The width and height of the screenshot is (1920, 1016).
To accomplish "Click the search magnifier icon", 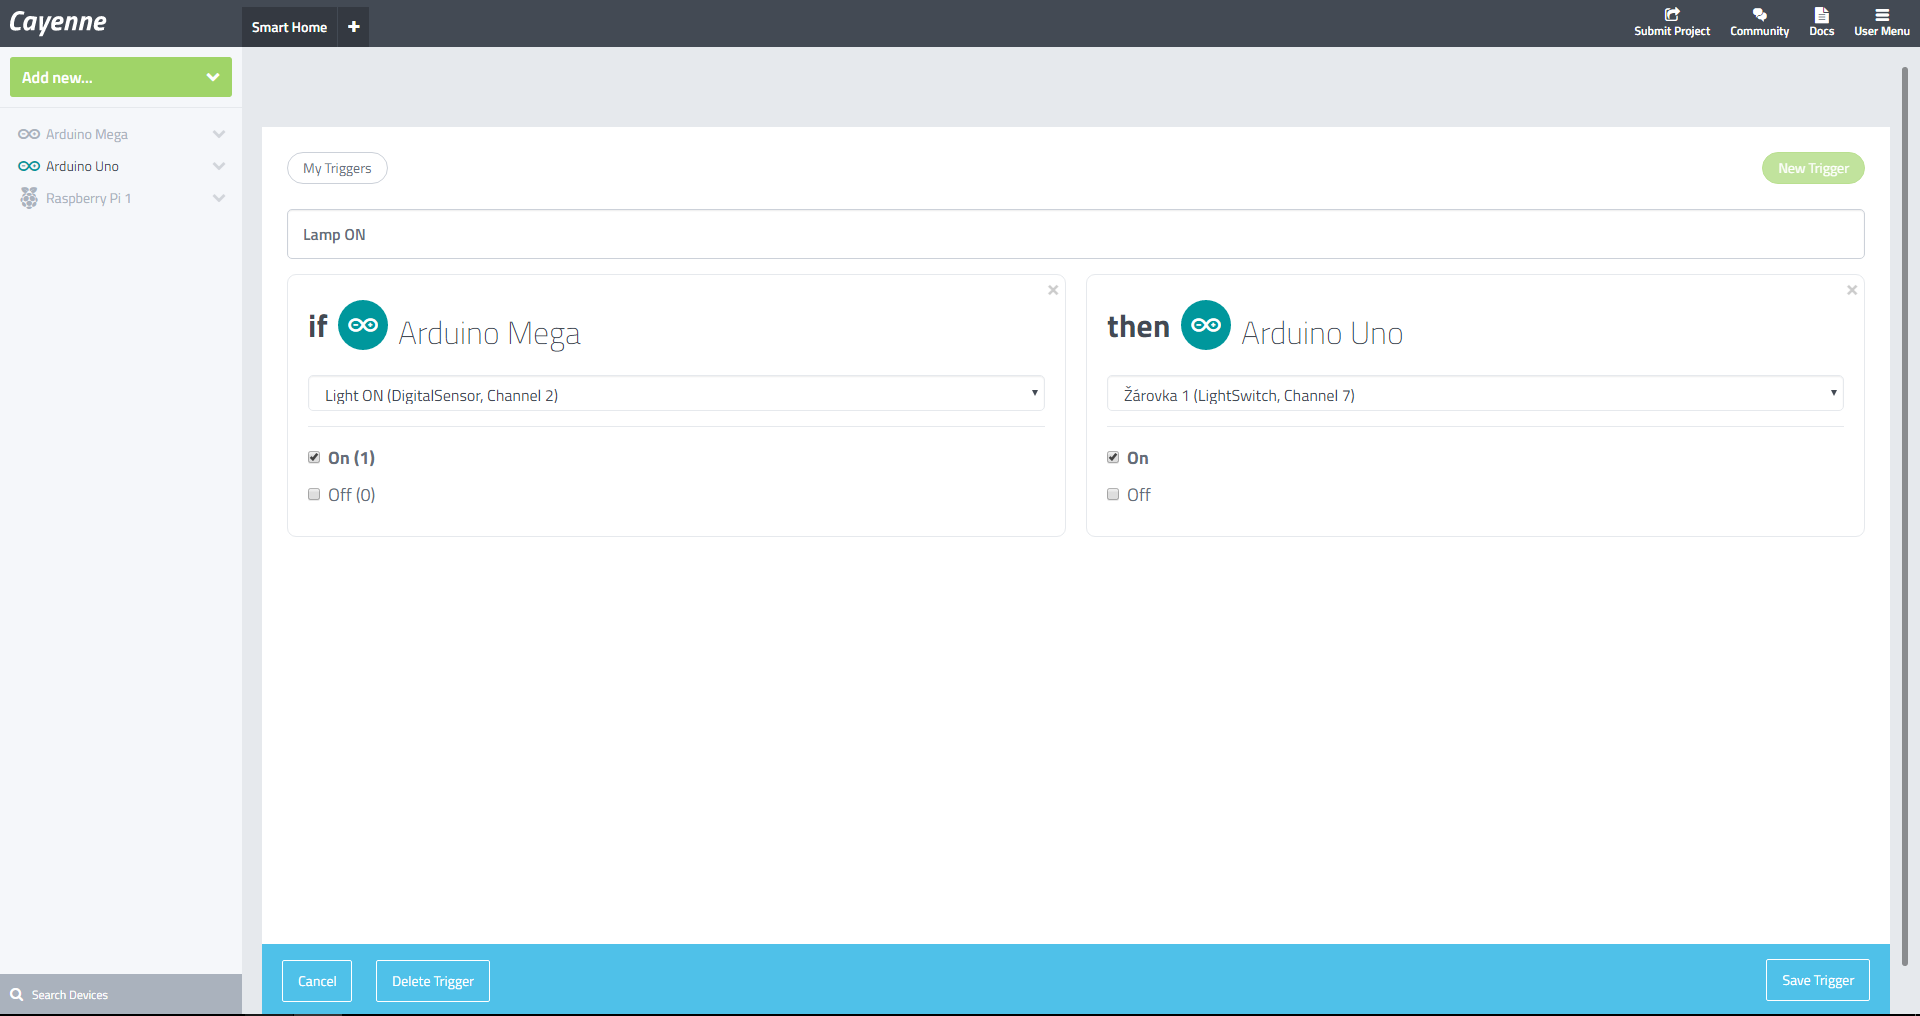I will (x=16, y=995).
